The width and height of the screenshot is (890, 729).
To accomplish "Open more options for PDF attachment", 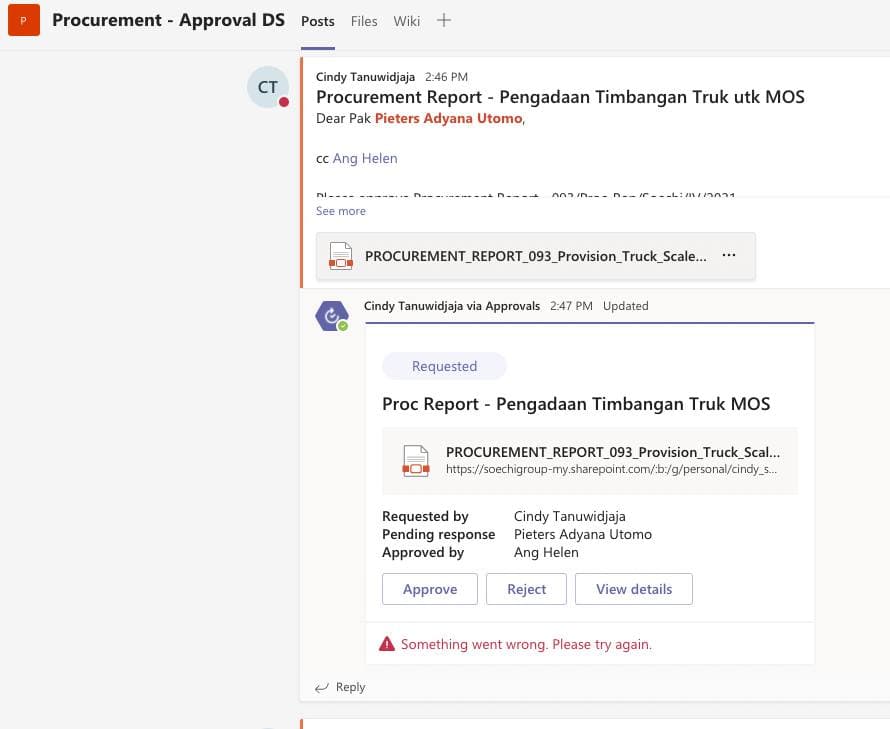I will 729,255.
